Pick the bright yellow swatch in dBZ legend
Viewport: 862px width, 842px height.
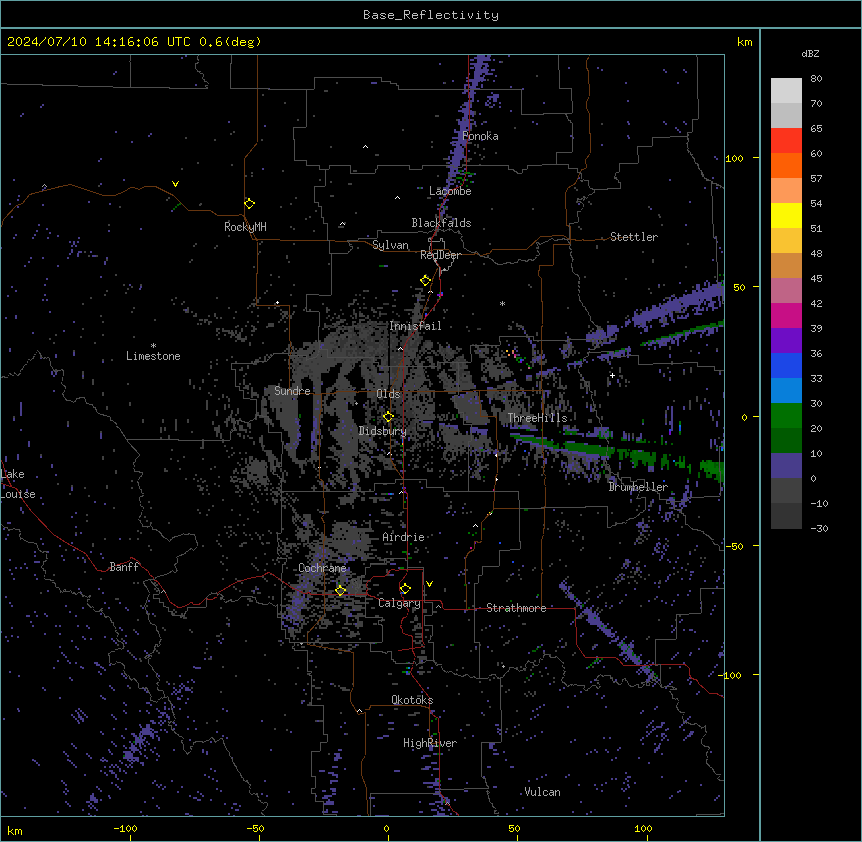[786, 215]
